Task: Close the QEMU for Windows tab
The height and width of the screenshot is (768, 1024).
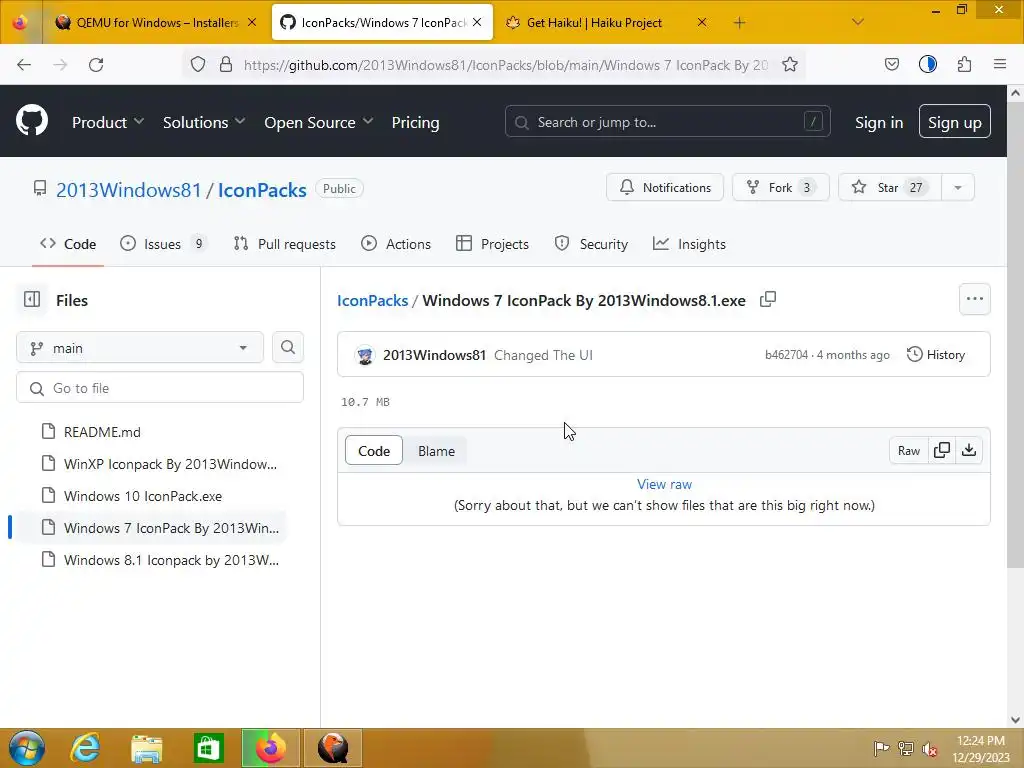Action: coord(252,22)
